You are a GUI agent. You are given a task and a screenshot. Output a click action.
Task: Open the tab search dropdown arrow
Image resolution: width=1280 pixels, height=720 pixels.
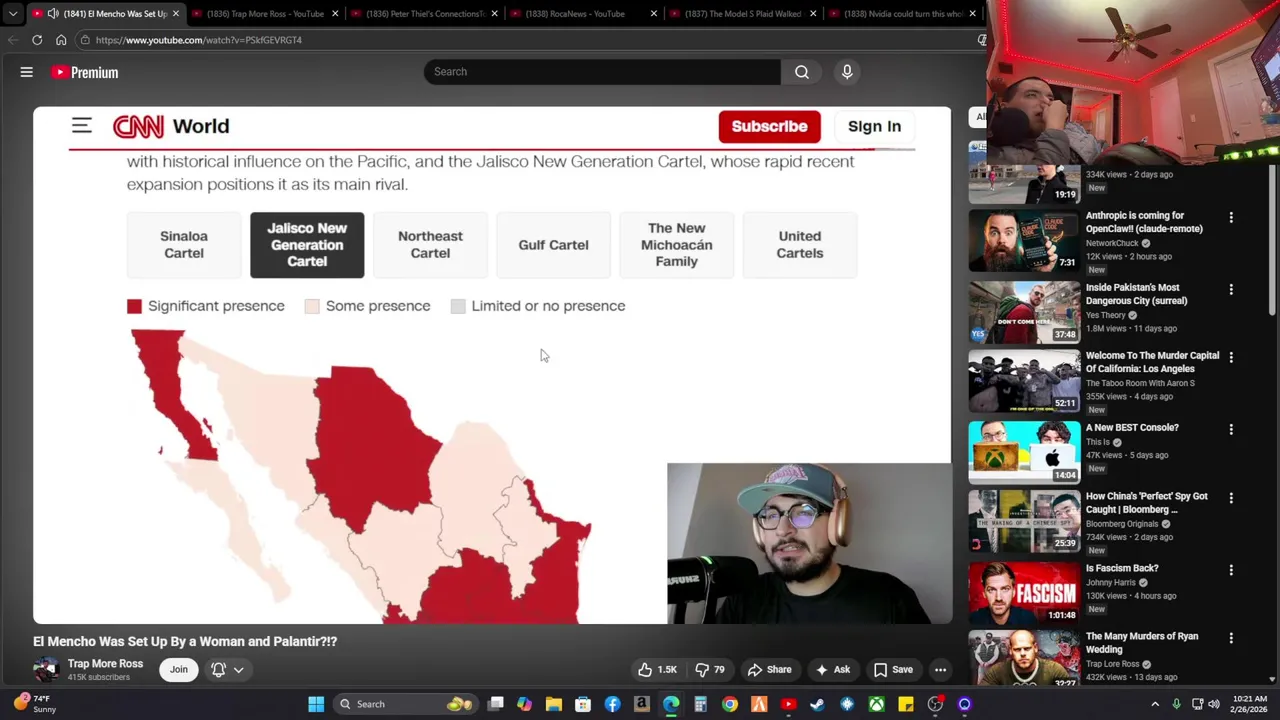pyautogui.click(x=12, y=14)
